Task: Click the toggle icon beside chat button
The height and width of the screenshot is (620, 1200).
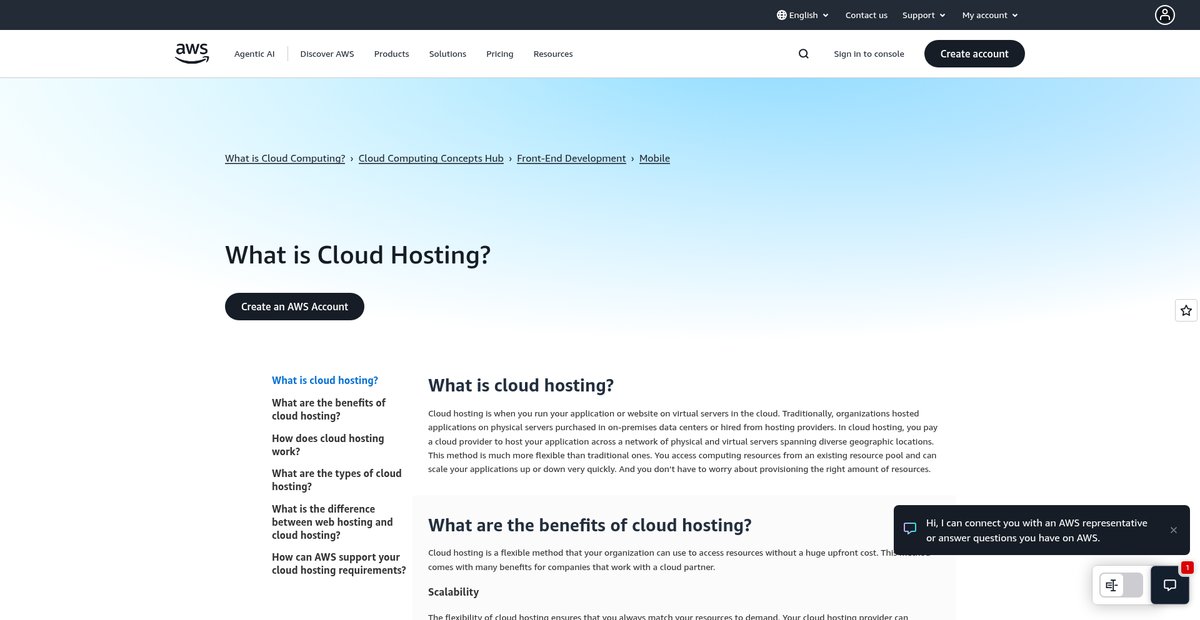Action: point(1121,585)
